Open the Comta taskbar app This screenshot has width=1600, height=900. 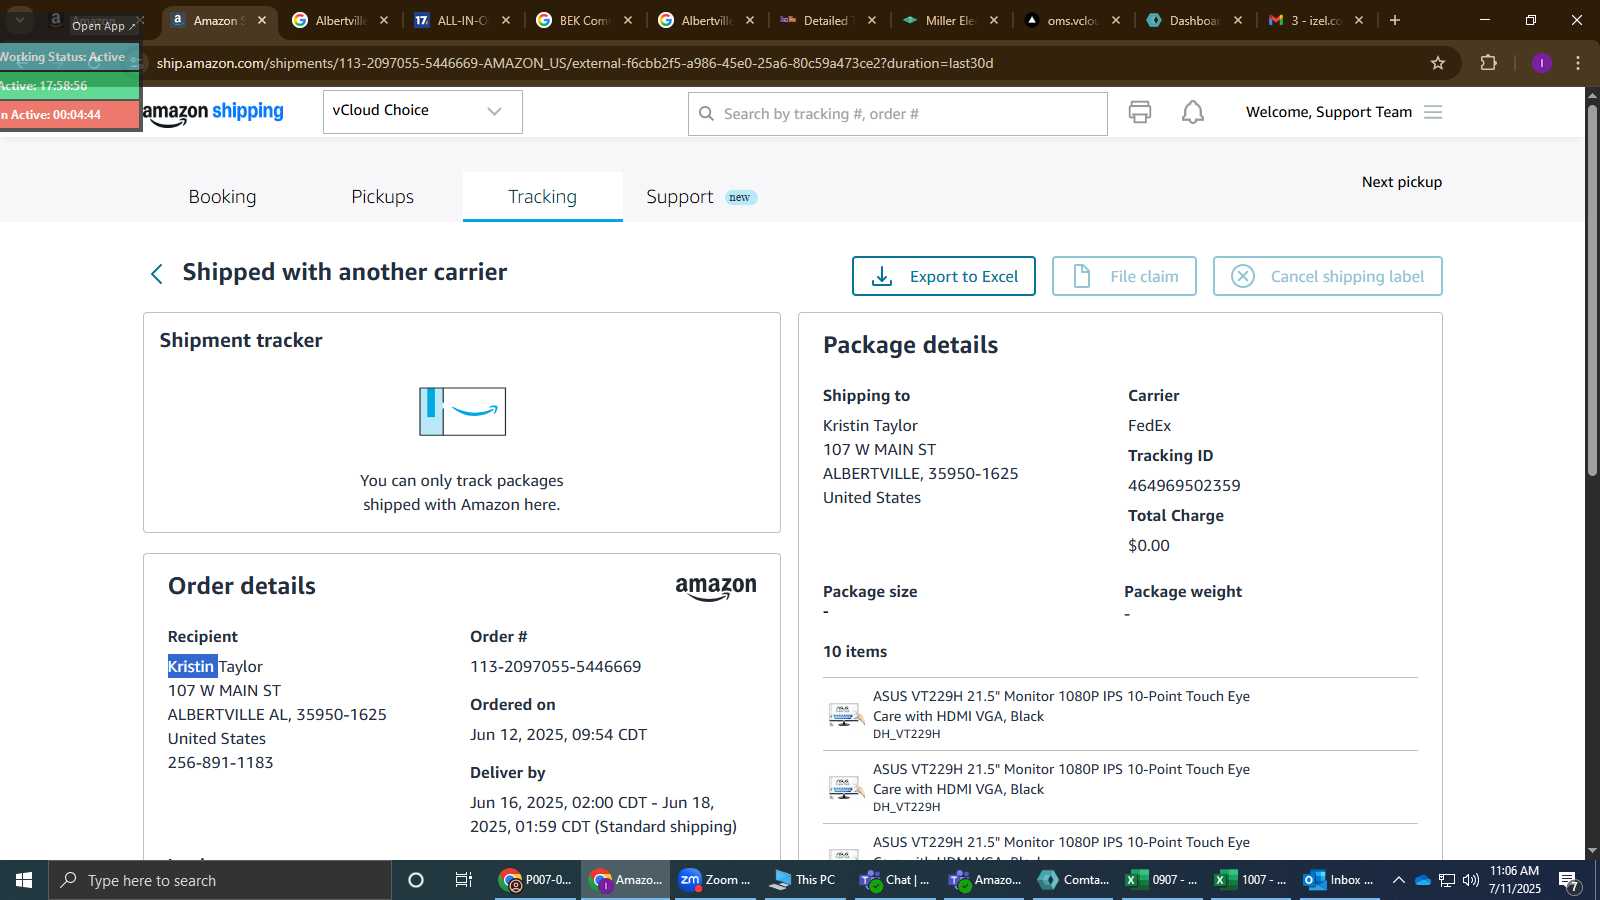tap(1074, 880)
